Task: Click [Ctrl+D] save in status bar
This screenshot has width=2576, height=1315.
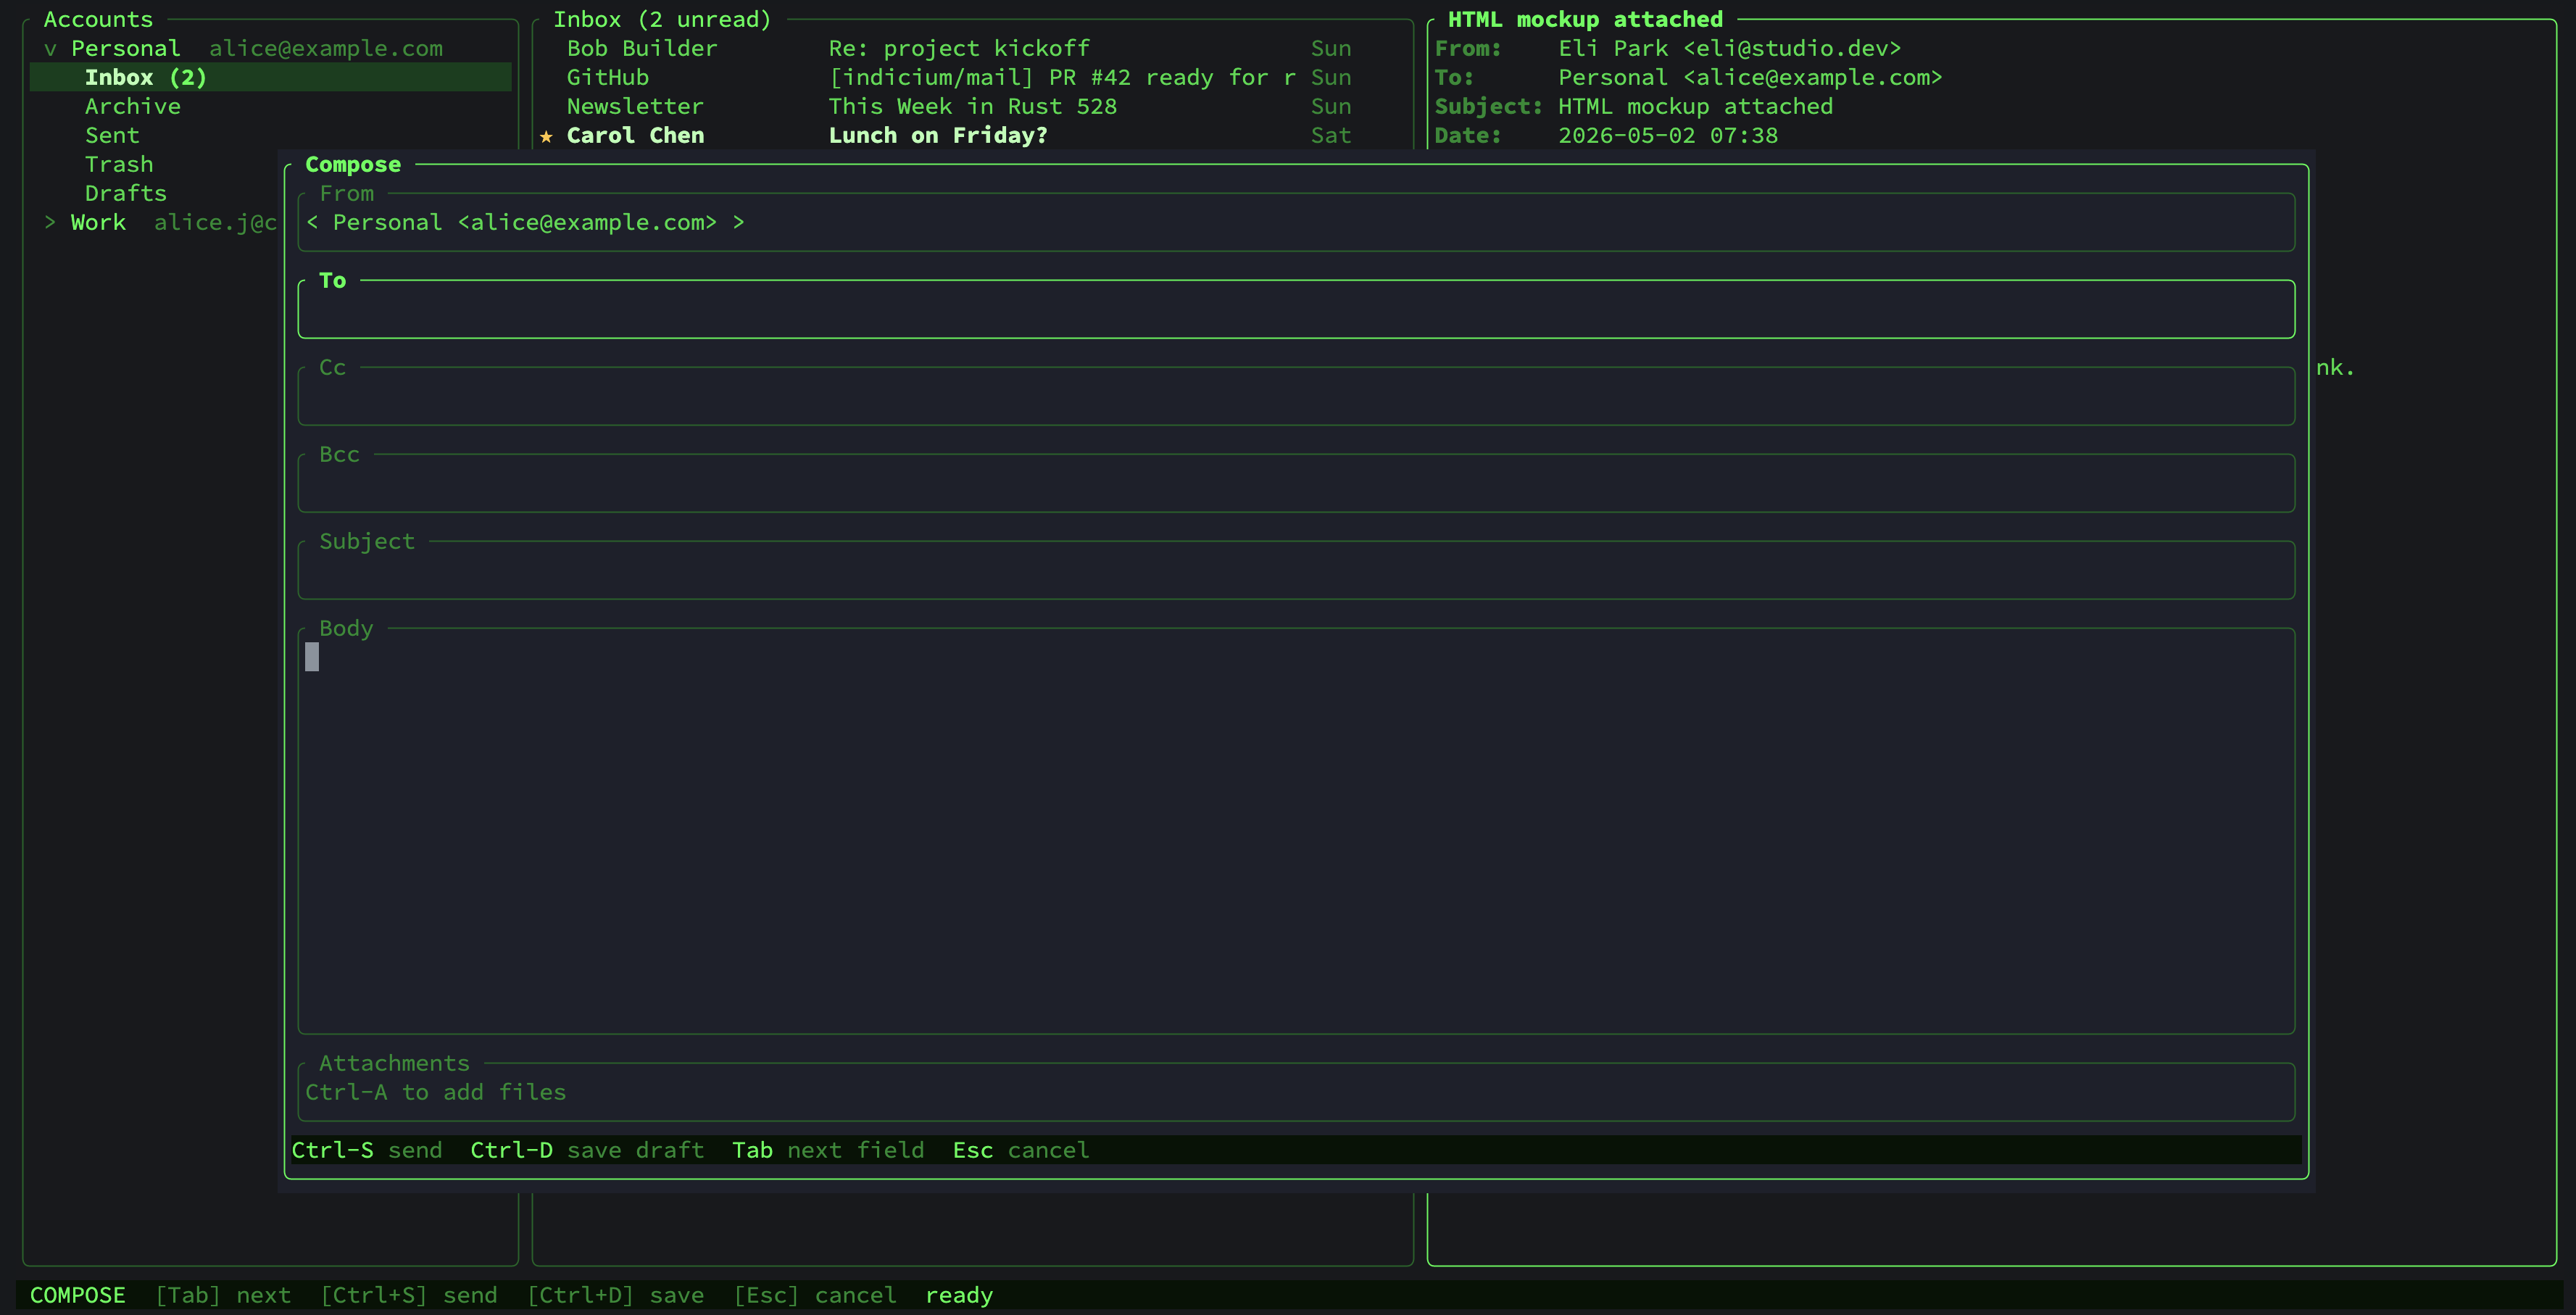Action: click(x=615, y=1296)
